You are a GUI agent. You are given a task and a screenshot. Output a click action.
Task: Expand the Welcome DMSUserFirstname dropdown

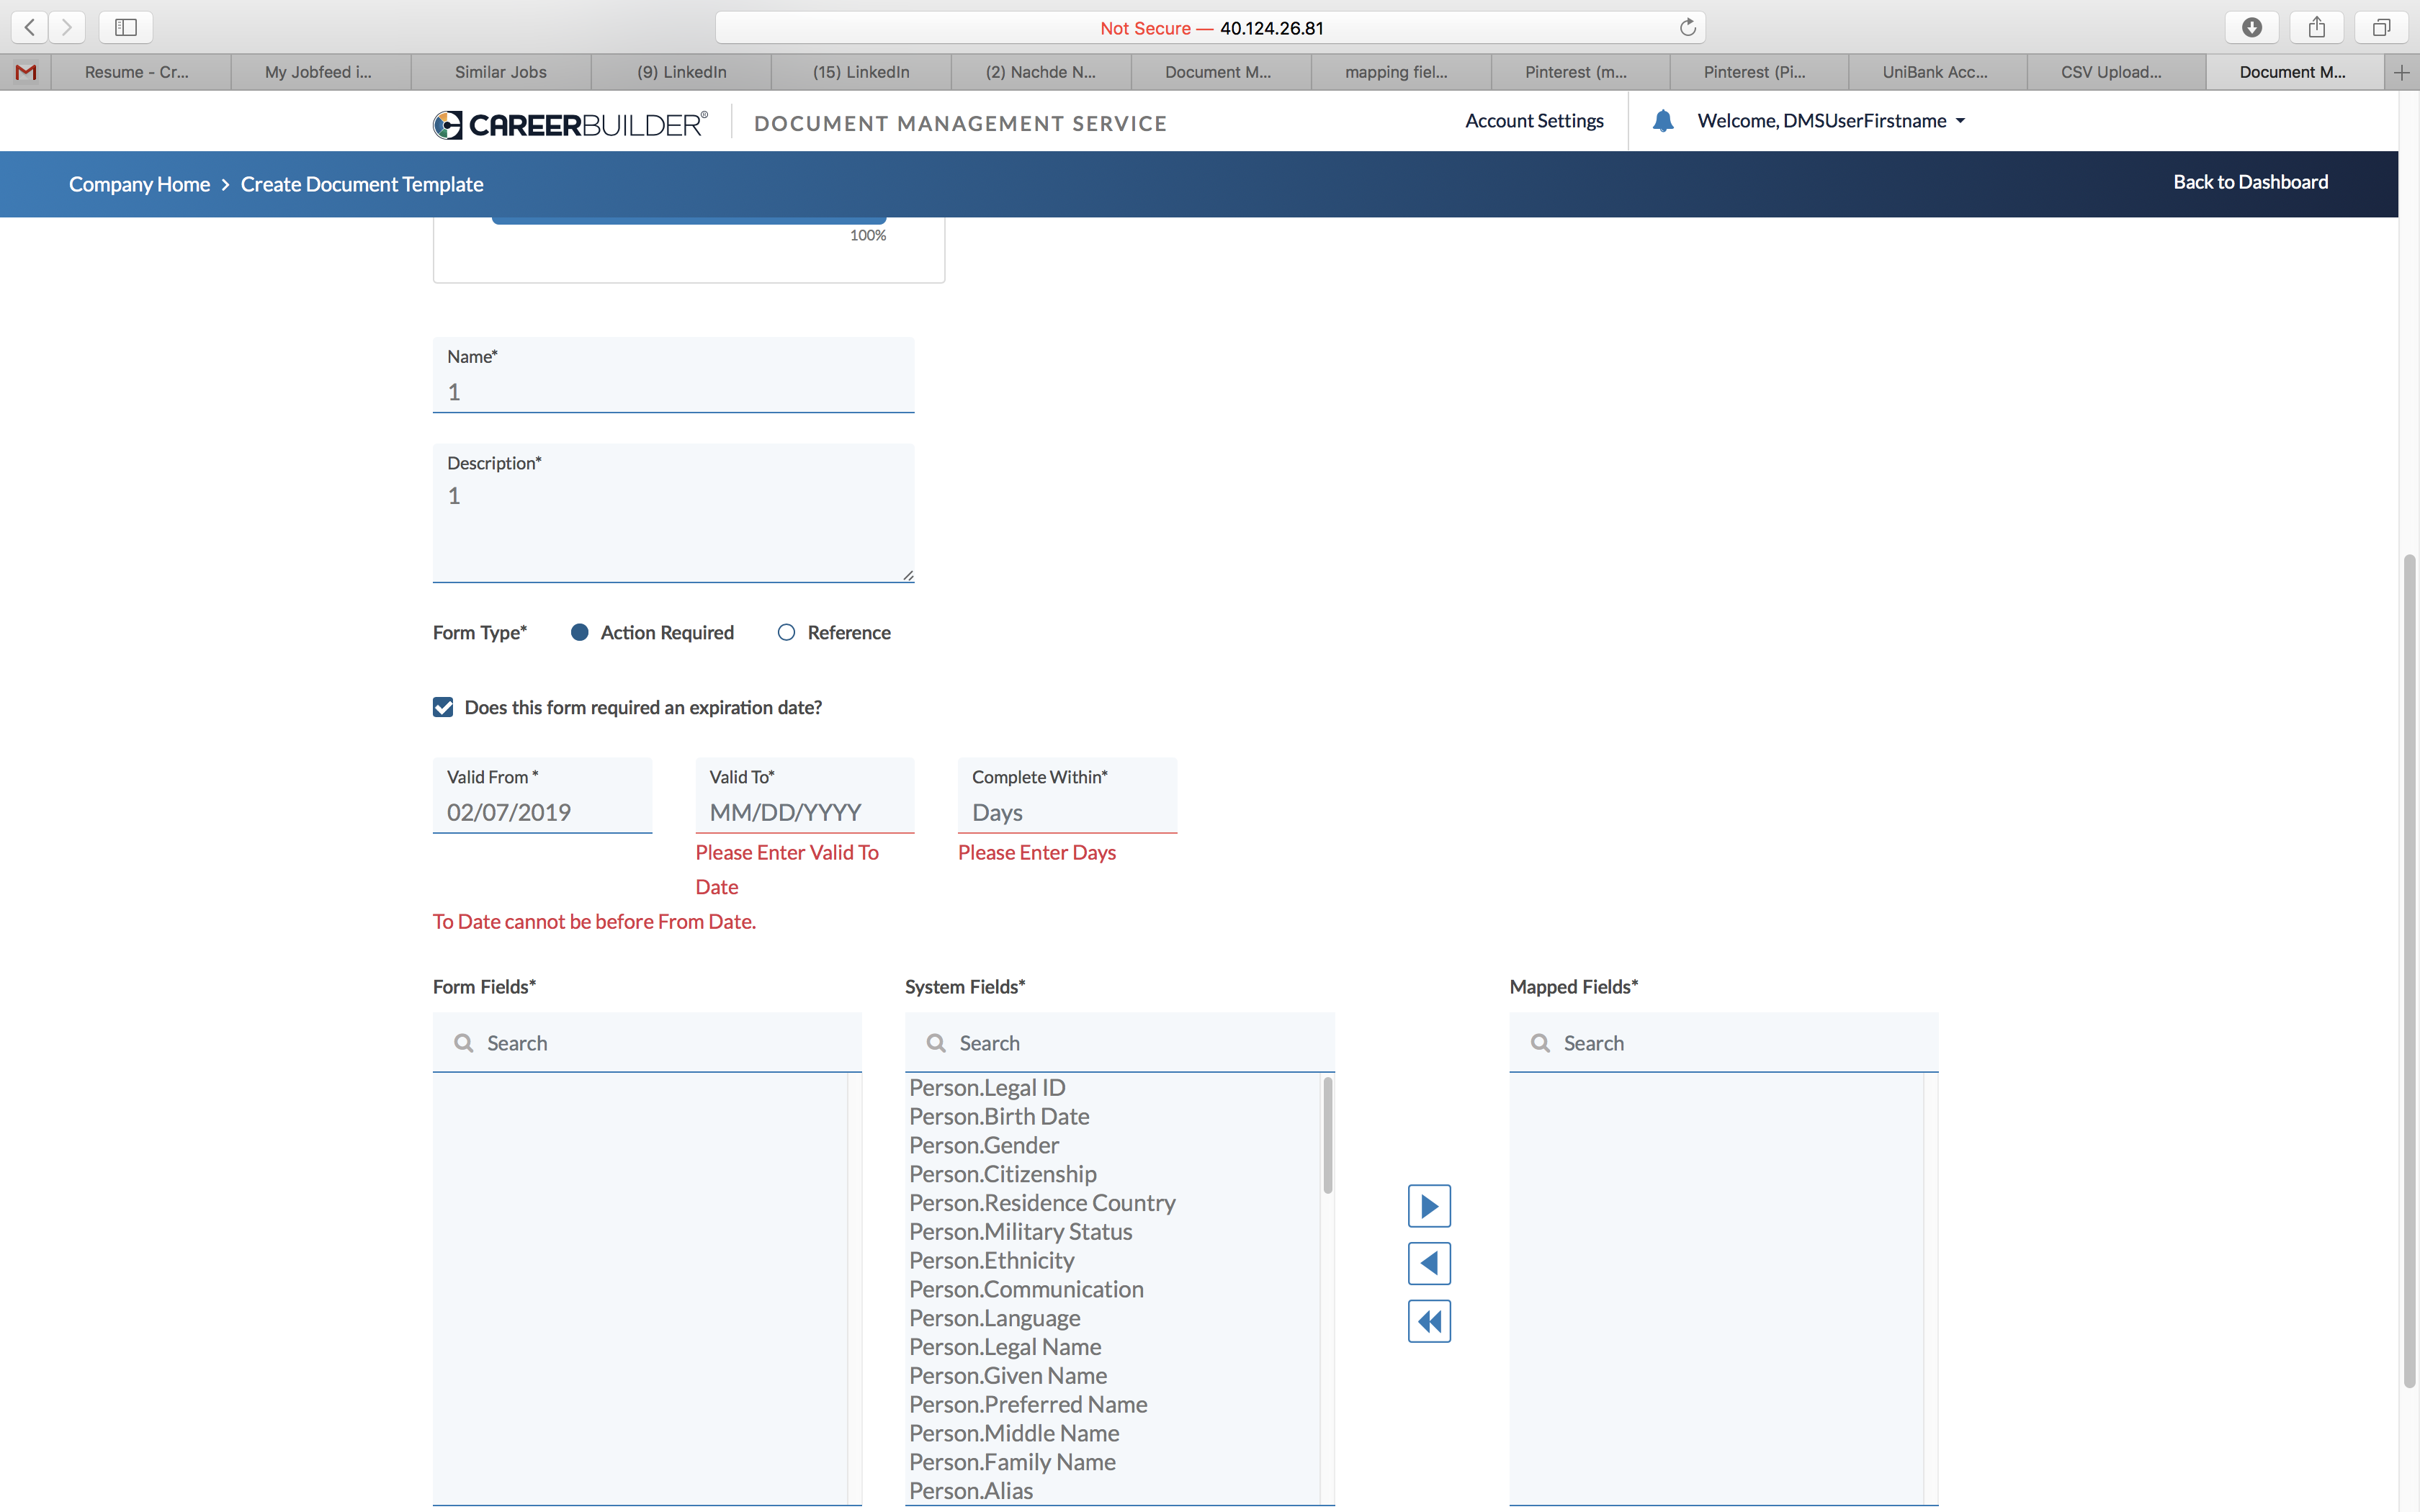point(1830,121)
